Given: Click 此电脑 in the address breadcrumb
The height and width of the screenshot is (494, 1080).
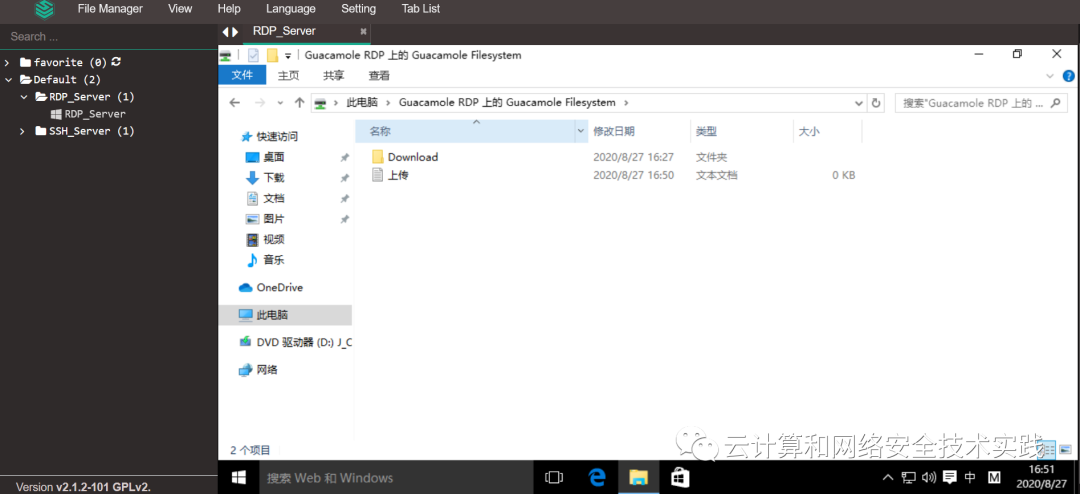Looking at the screenshot, I should [x=362, y=103].
